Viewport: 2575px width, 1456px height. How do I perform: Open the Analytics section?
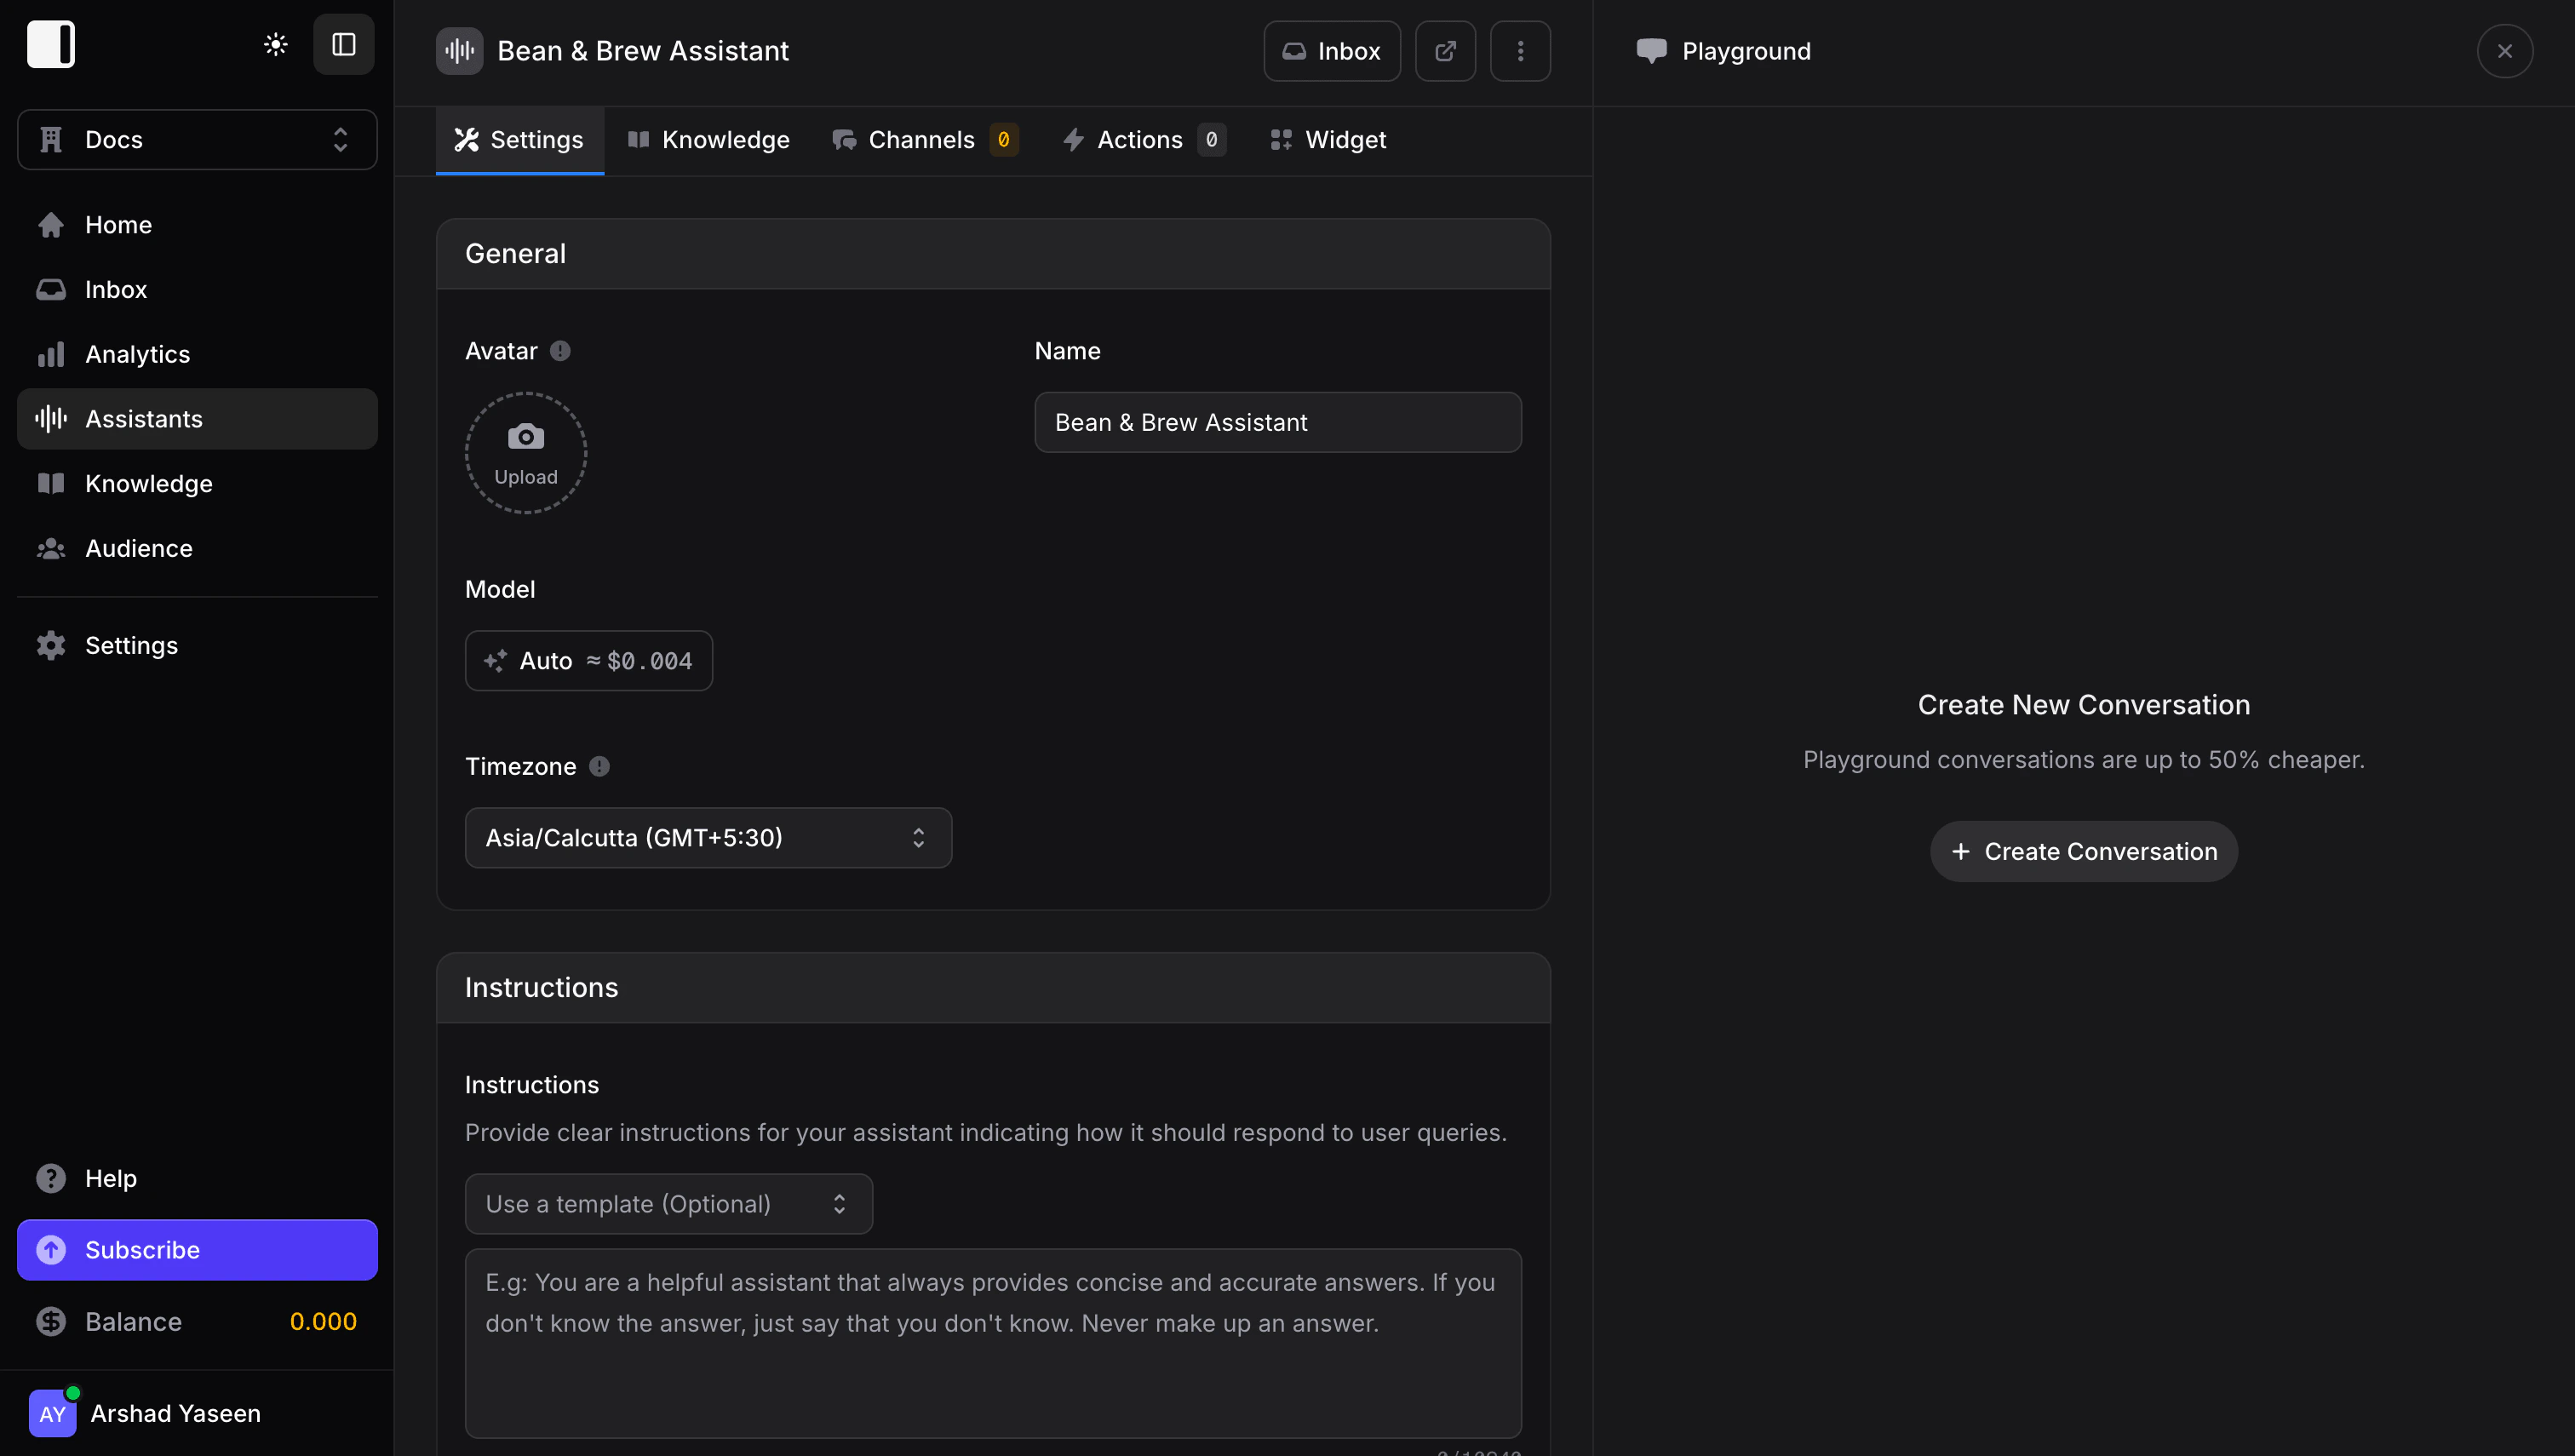tap(137, 354)
